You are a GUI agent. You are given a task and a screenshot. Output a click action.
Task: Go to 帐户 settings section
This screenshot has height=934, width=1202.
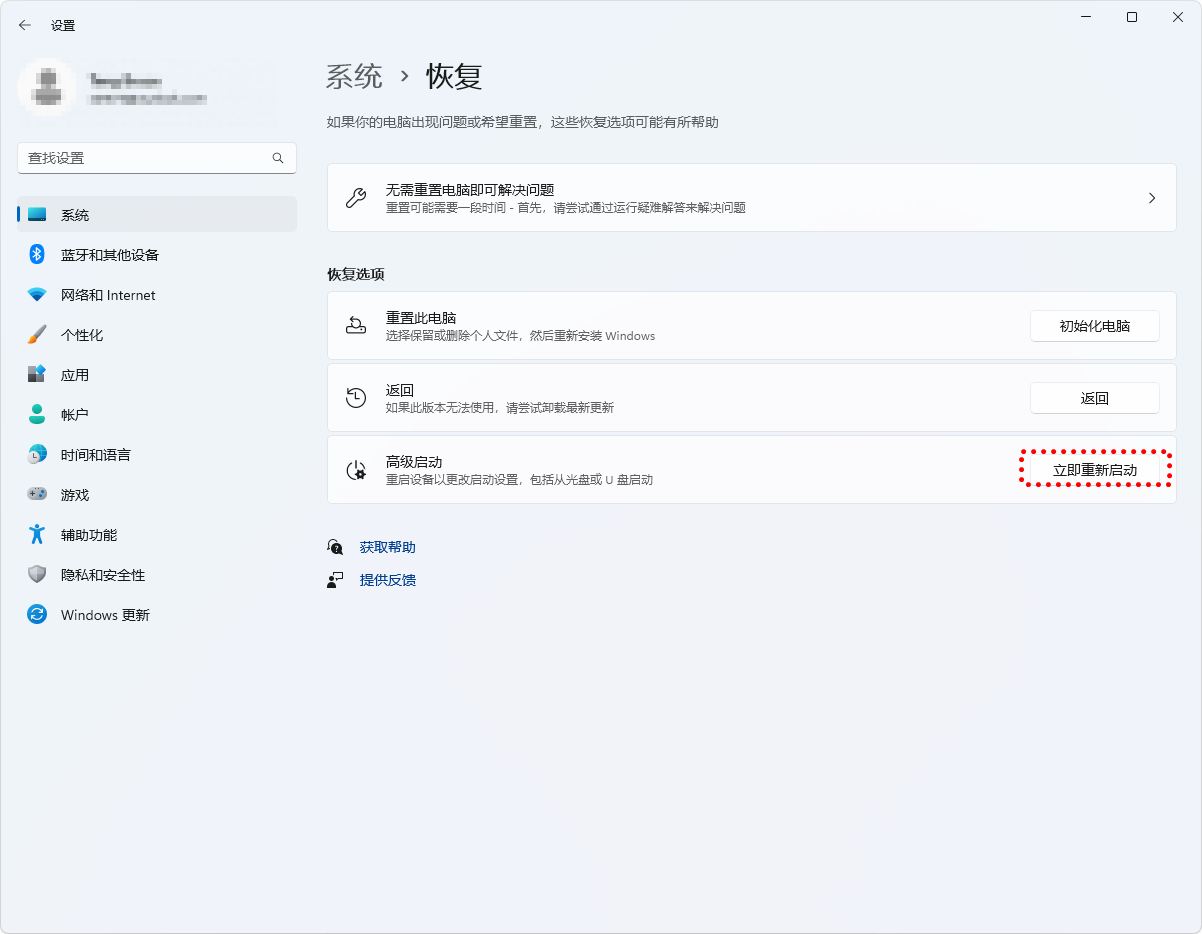75,415
